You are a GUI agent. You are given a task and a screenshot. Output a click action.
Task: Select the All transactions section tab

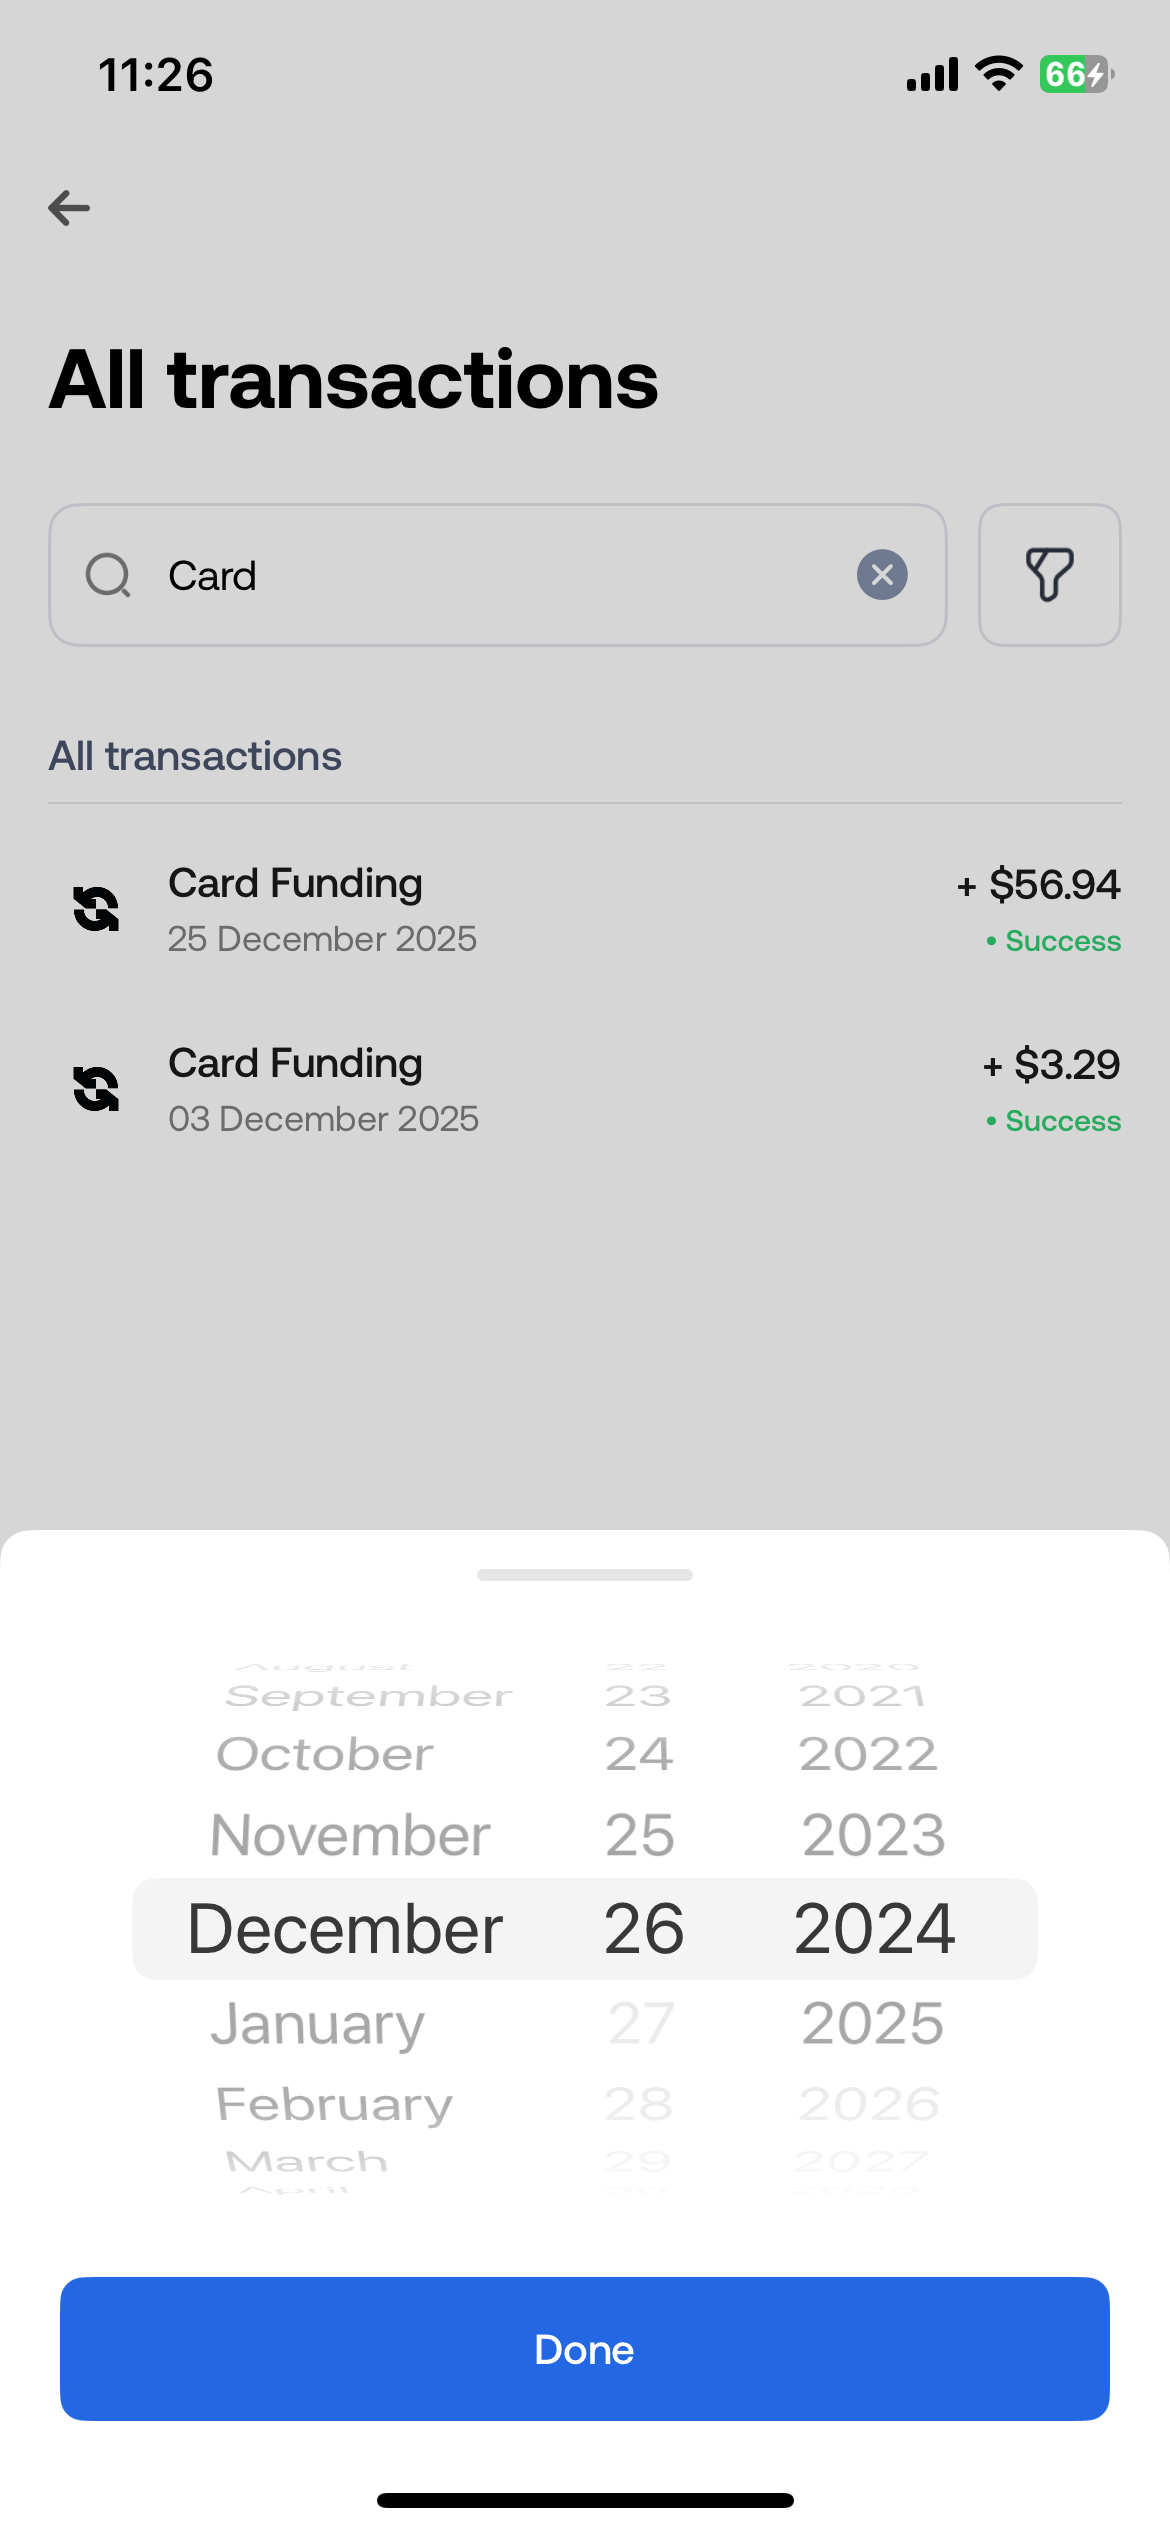(x=195, y=756)
